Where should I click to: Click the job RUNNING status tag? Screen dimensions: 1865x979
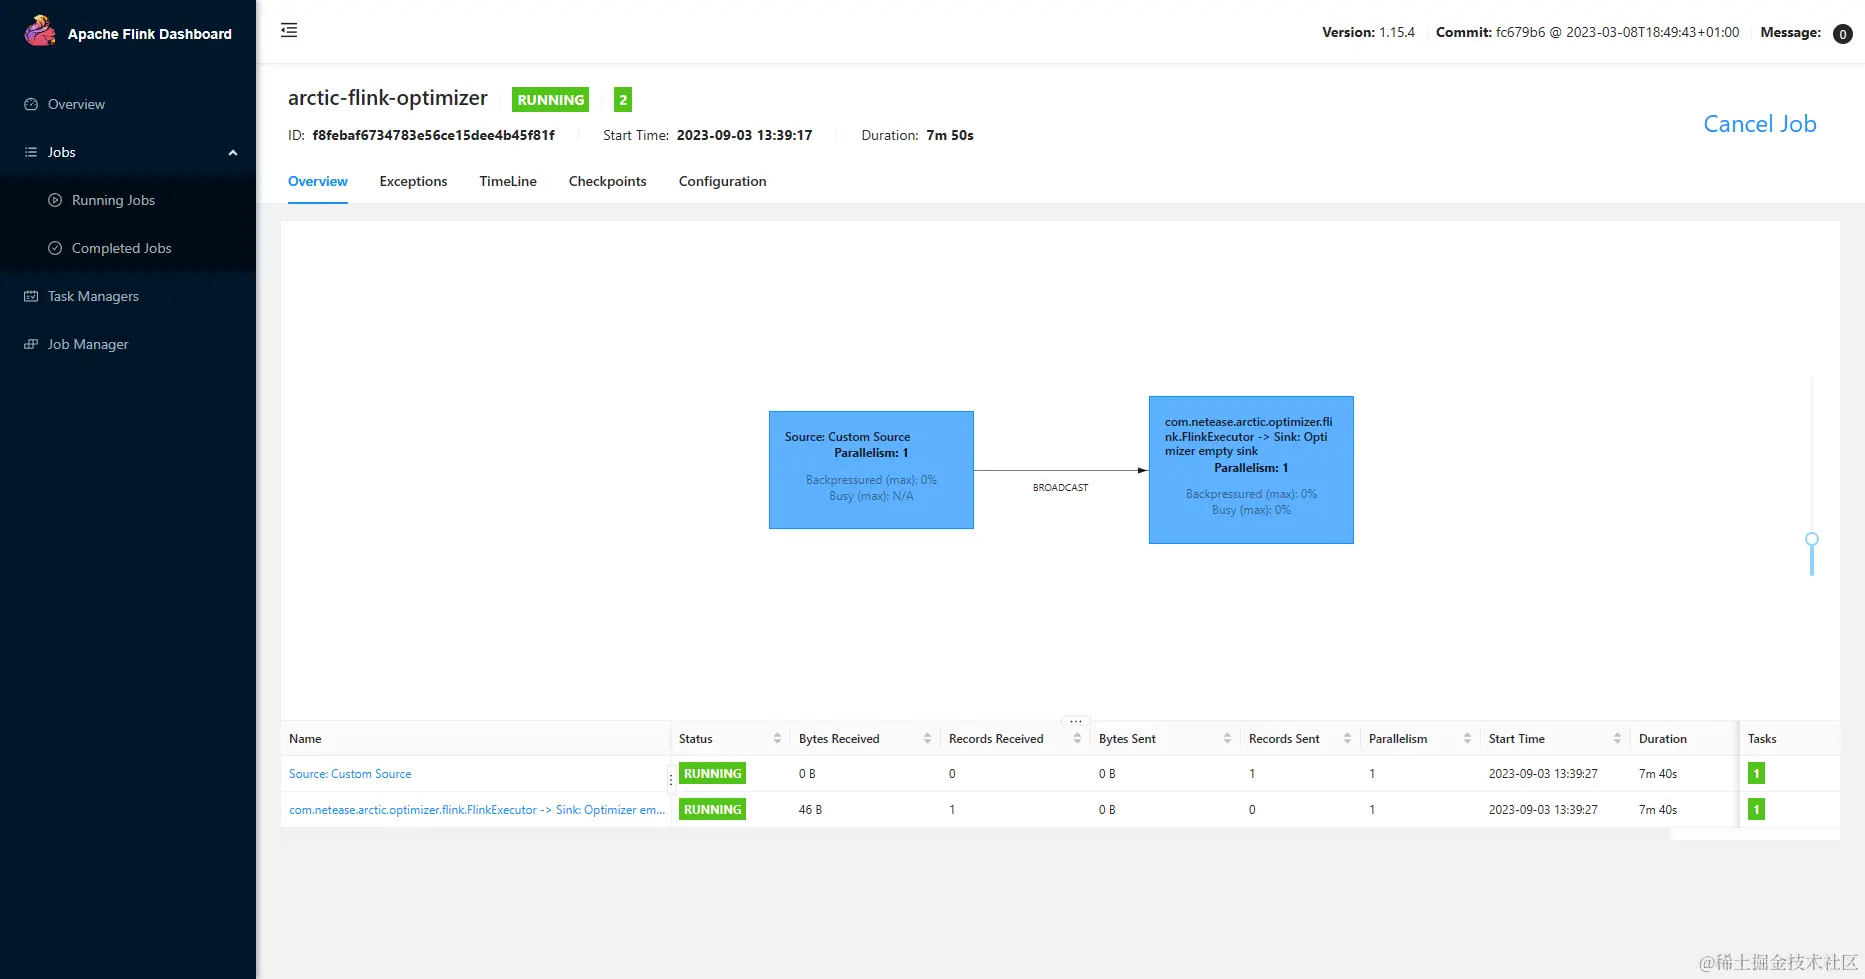(x=551, y=100)
